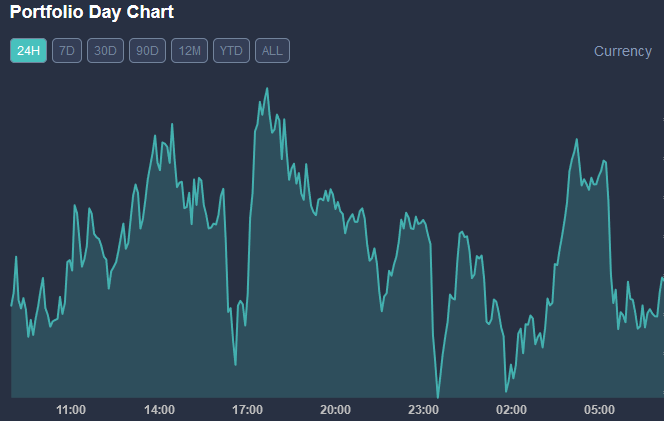This screenshot has height=421, width=664.
Task: Switch to the 12M view
Action: [189, 51]
